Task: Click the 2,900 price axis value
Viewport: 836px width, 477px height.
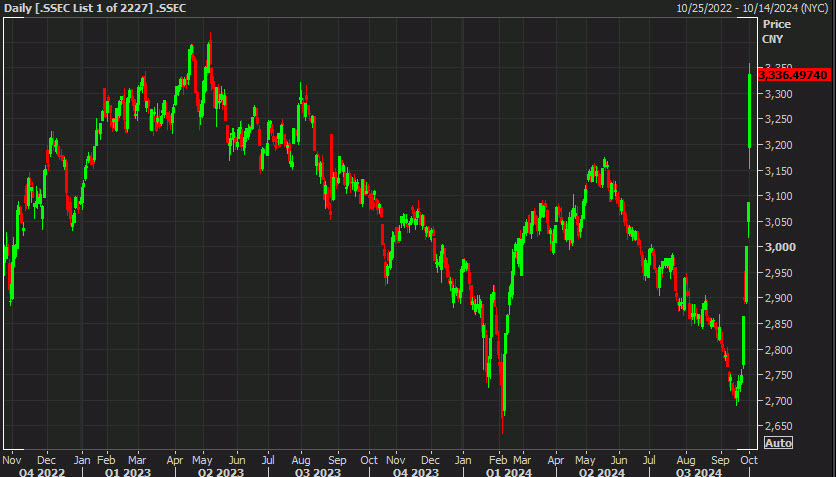Action: [778, 298]
